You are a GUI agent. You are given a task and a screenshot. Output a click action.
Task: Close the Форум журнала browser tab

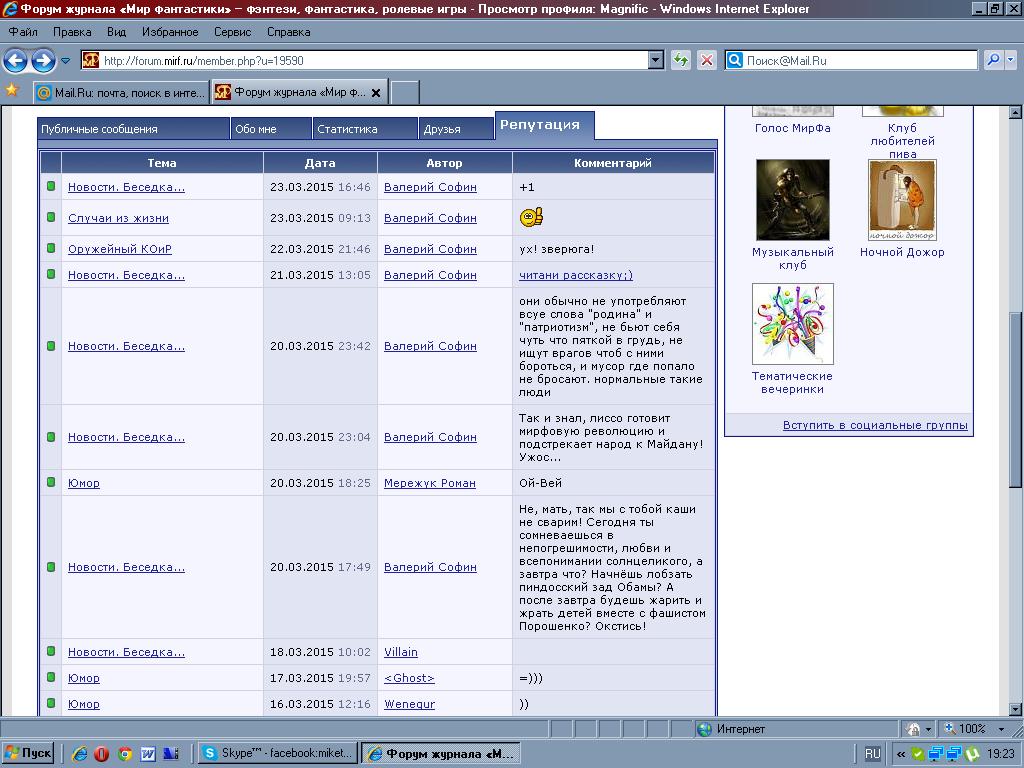click(x=376, y=93)
